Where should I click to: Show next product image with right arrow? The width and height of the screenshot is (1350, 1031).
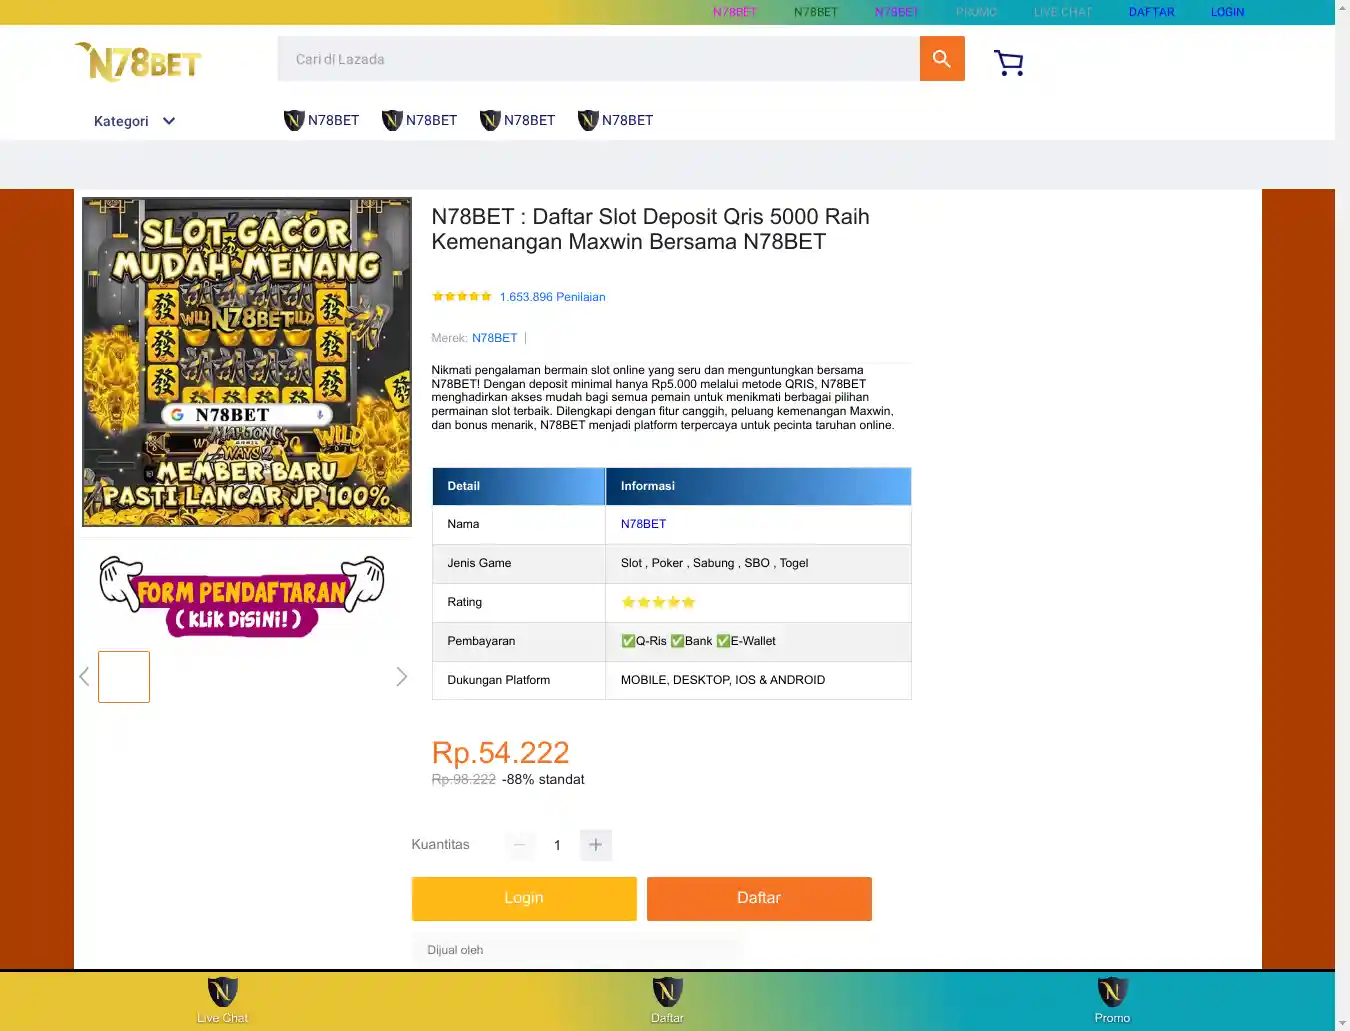401,677
